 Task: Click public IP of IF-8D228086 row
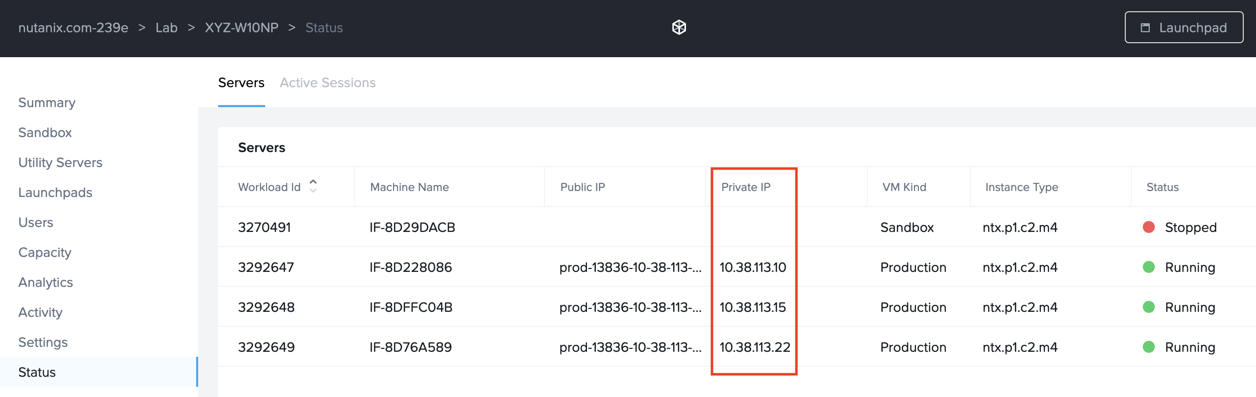[630, 267]
